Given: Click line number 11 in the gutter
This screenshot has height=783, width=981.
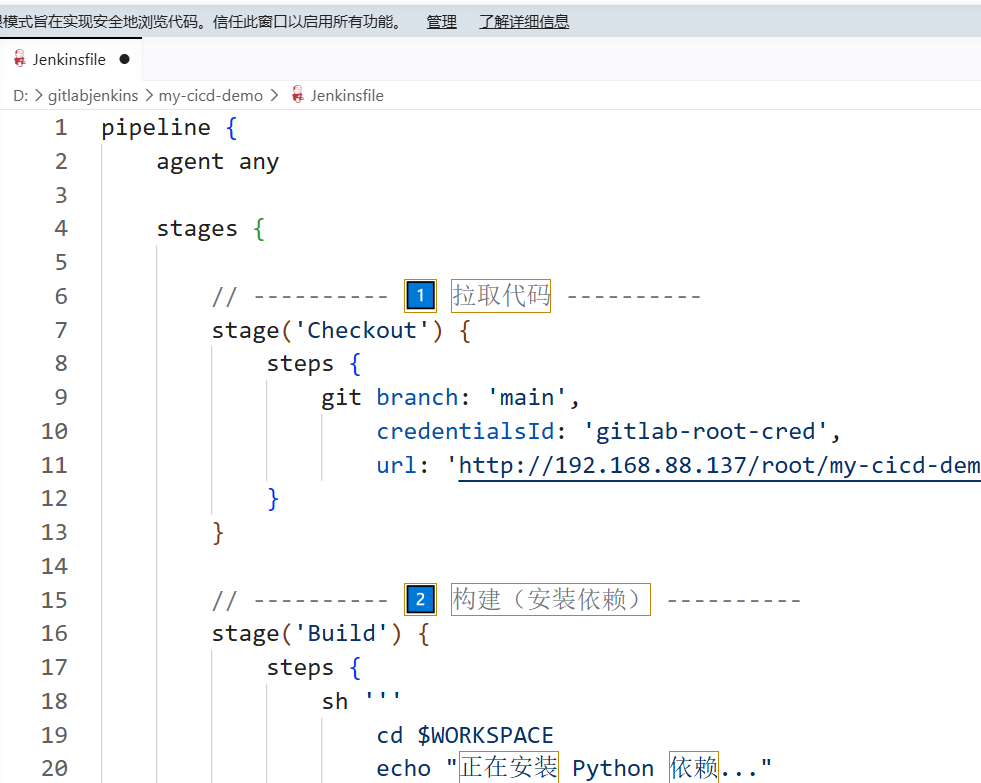Looking at the screenshot, I should click(x=54, y=465).
